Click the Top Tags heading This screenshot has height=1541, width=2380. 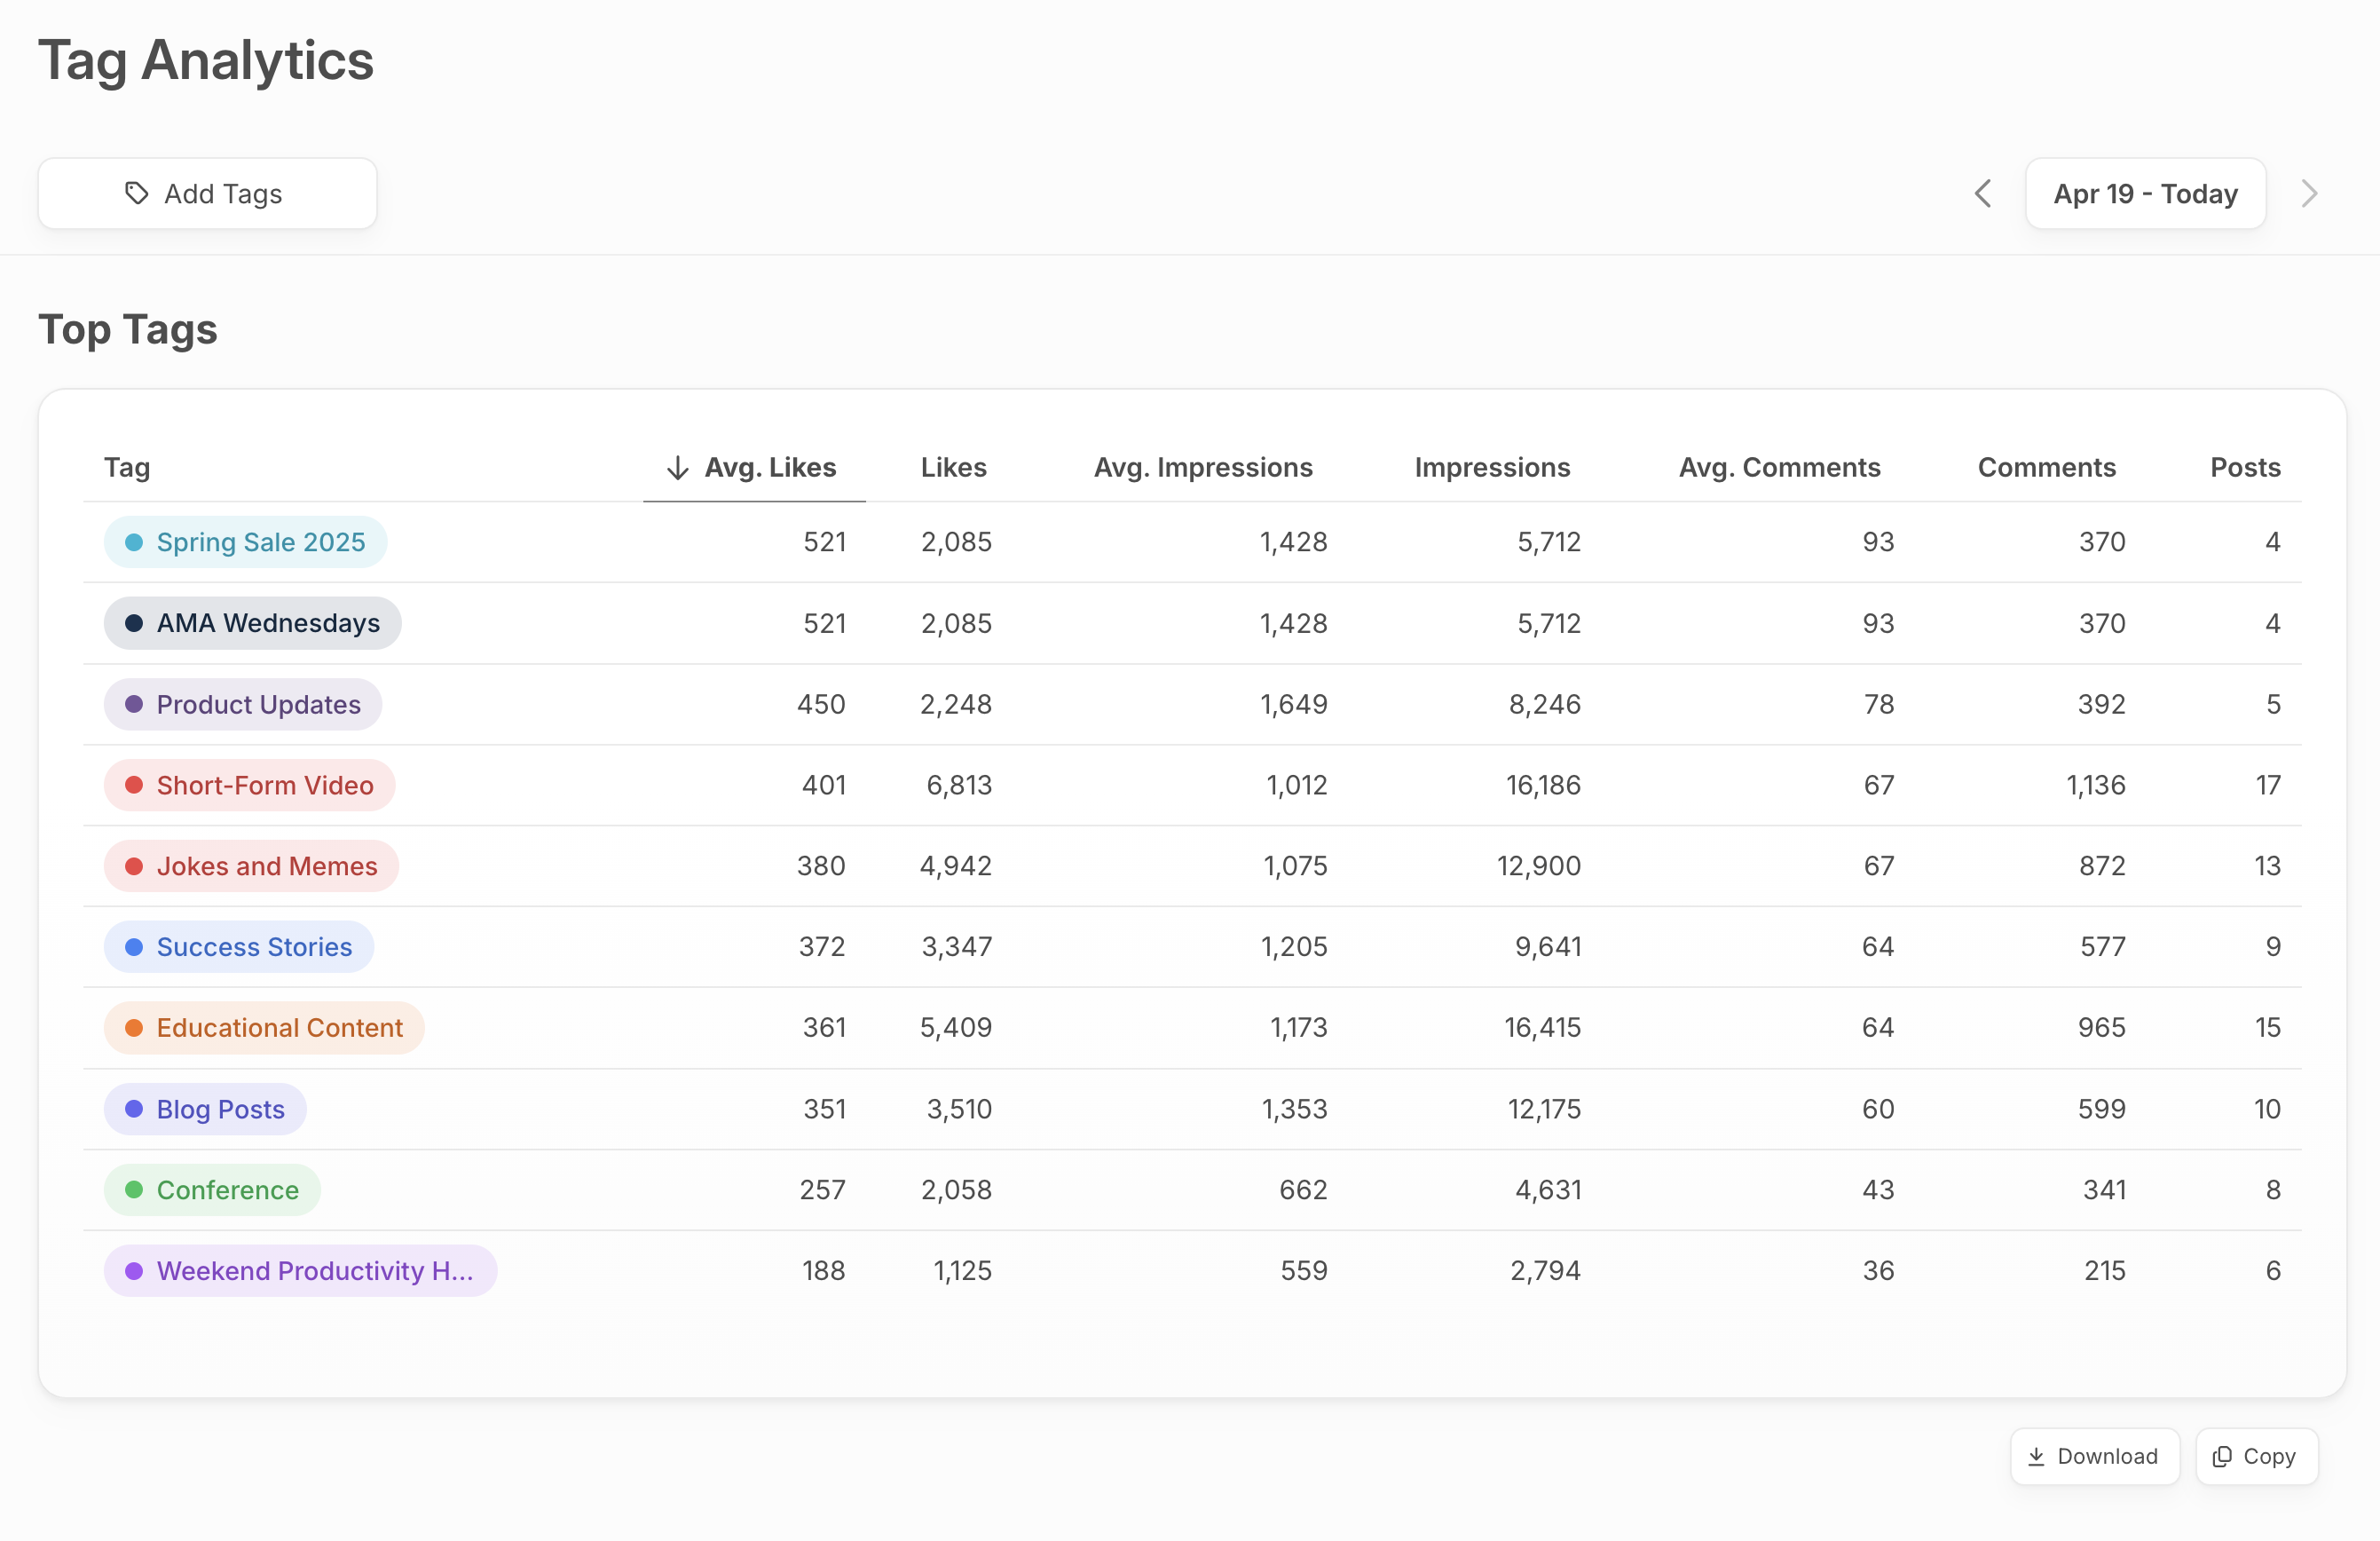(x=128, y=329)
